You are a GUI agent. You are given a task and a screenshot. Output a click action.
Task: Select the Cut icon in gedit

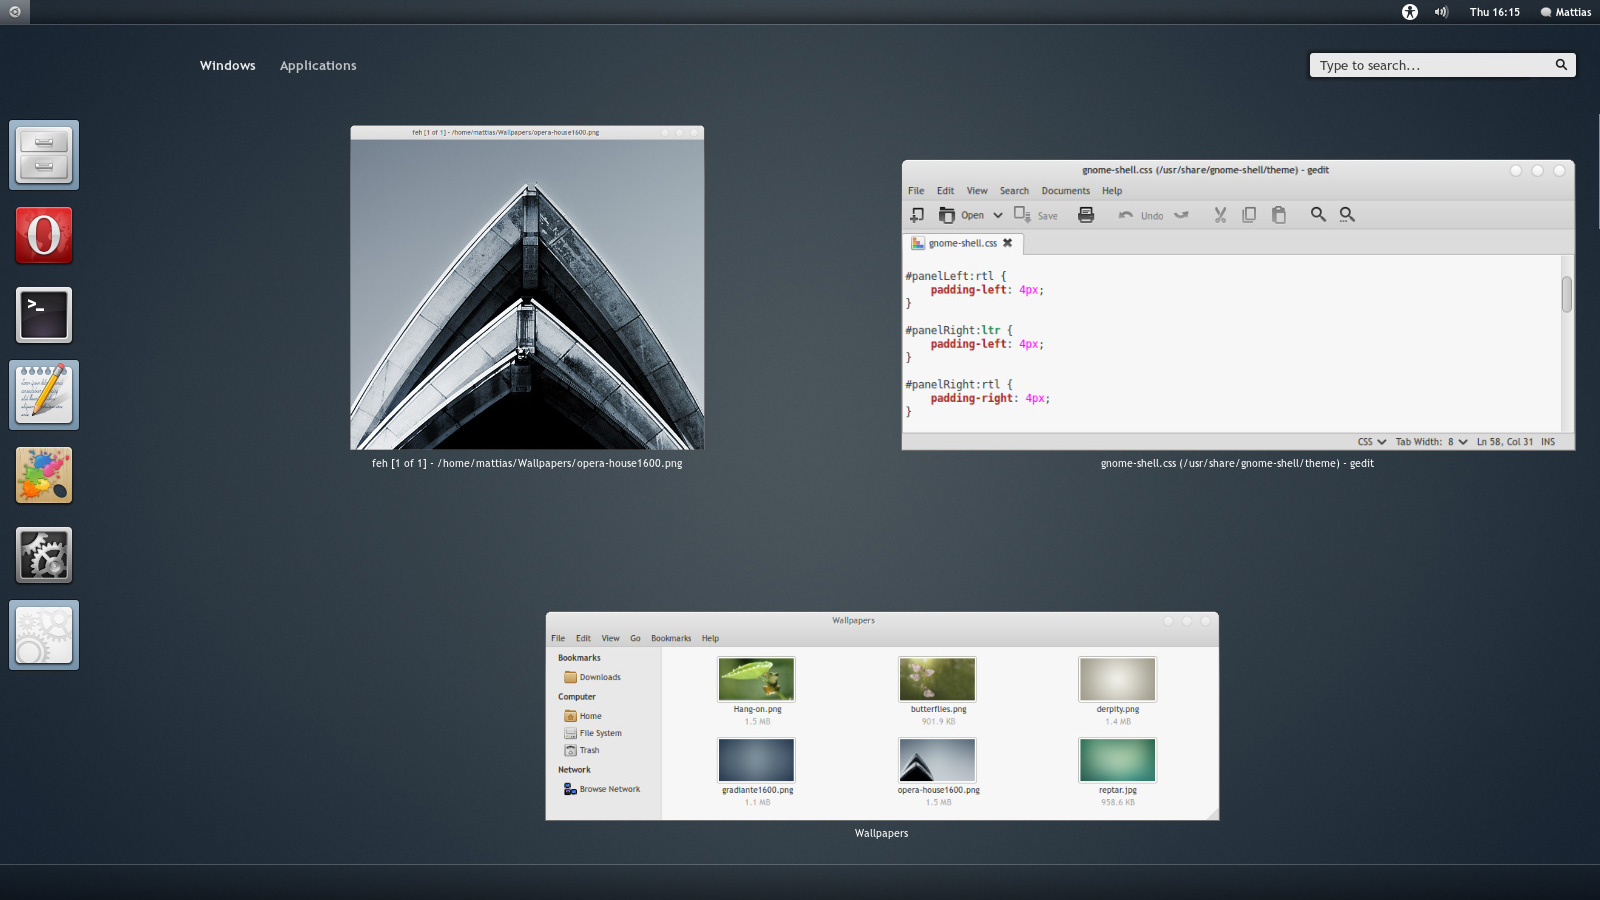point(1219,214)
